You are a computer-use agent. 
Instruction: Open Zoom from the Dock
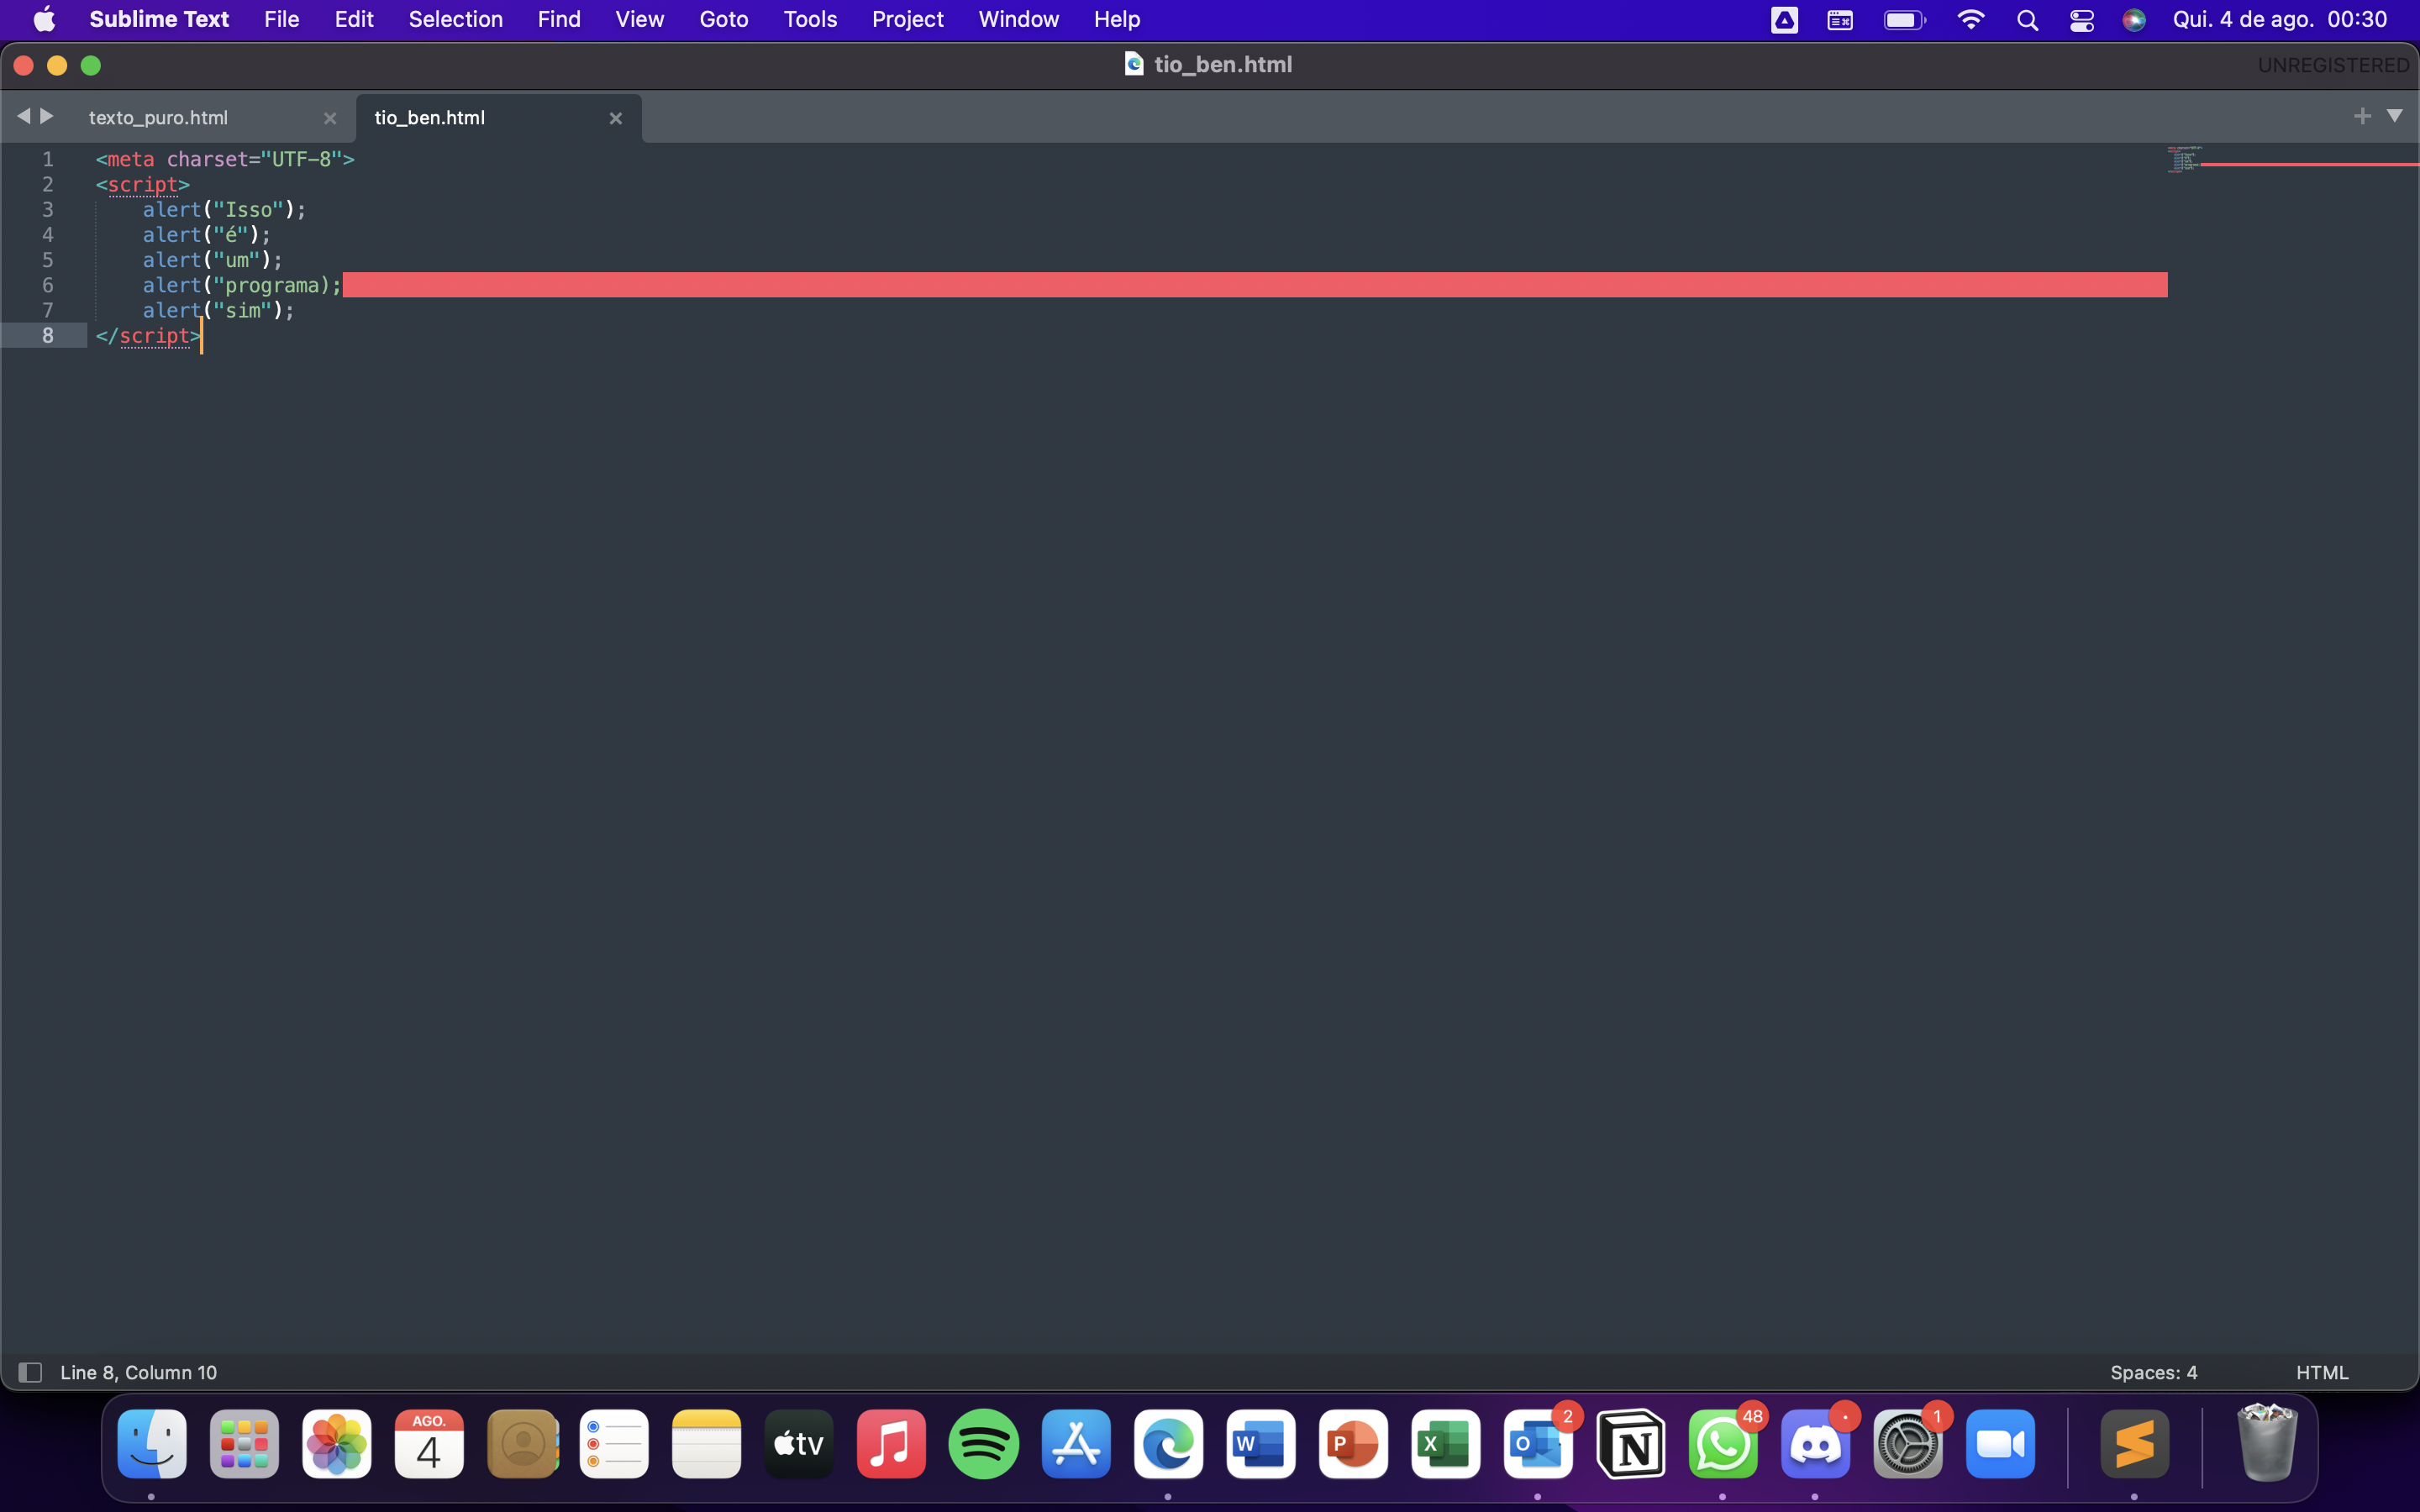coord(2000,1444)
